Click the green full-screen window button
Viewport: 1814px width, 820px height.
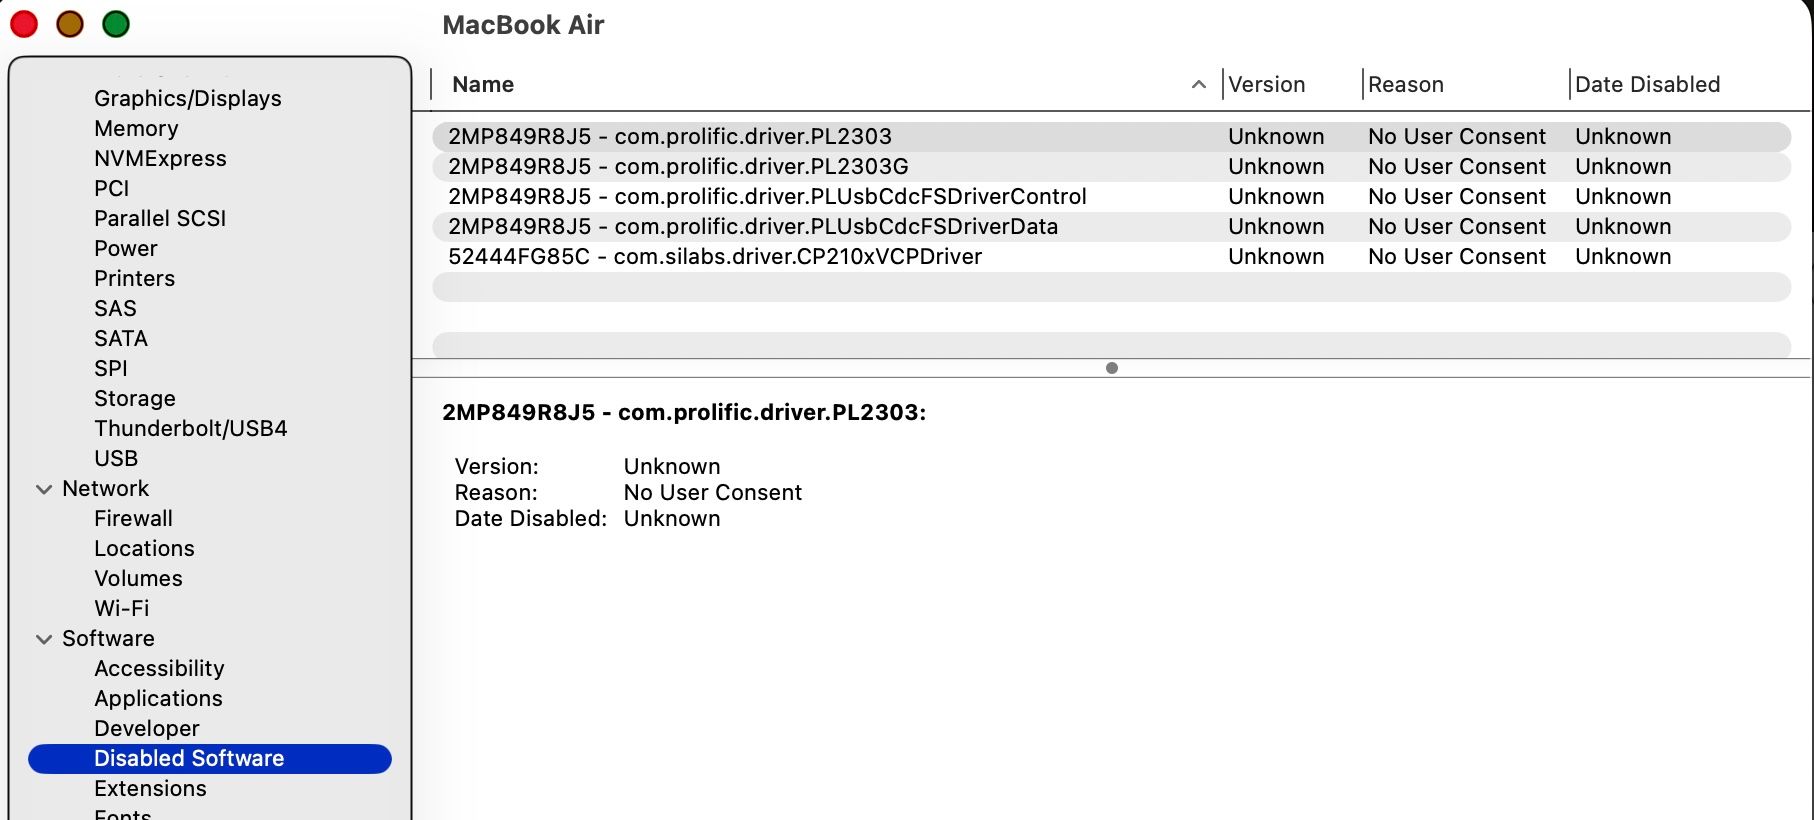click(116, 24)
